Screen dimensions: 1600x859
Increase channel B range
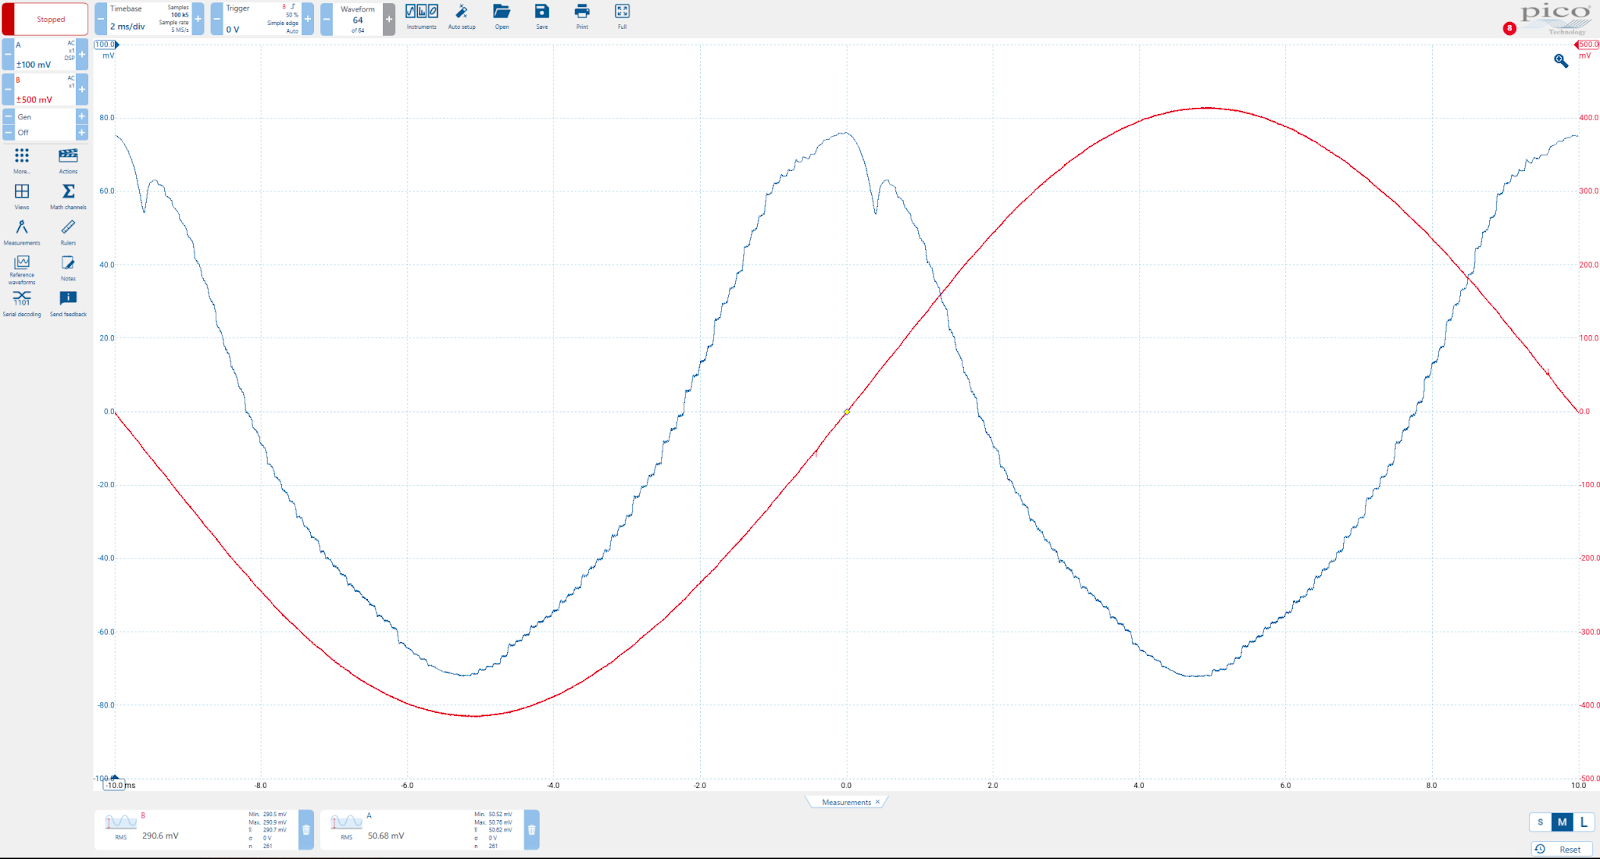coord(82,89)
